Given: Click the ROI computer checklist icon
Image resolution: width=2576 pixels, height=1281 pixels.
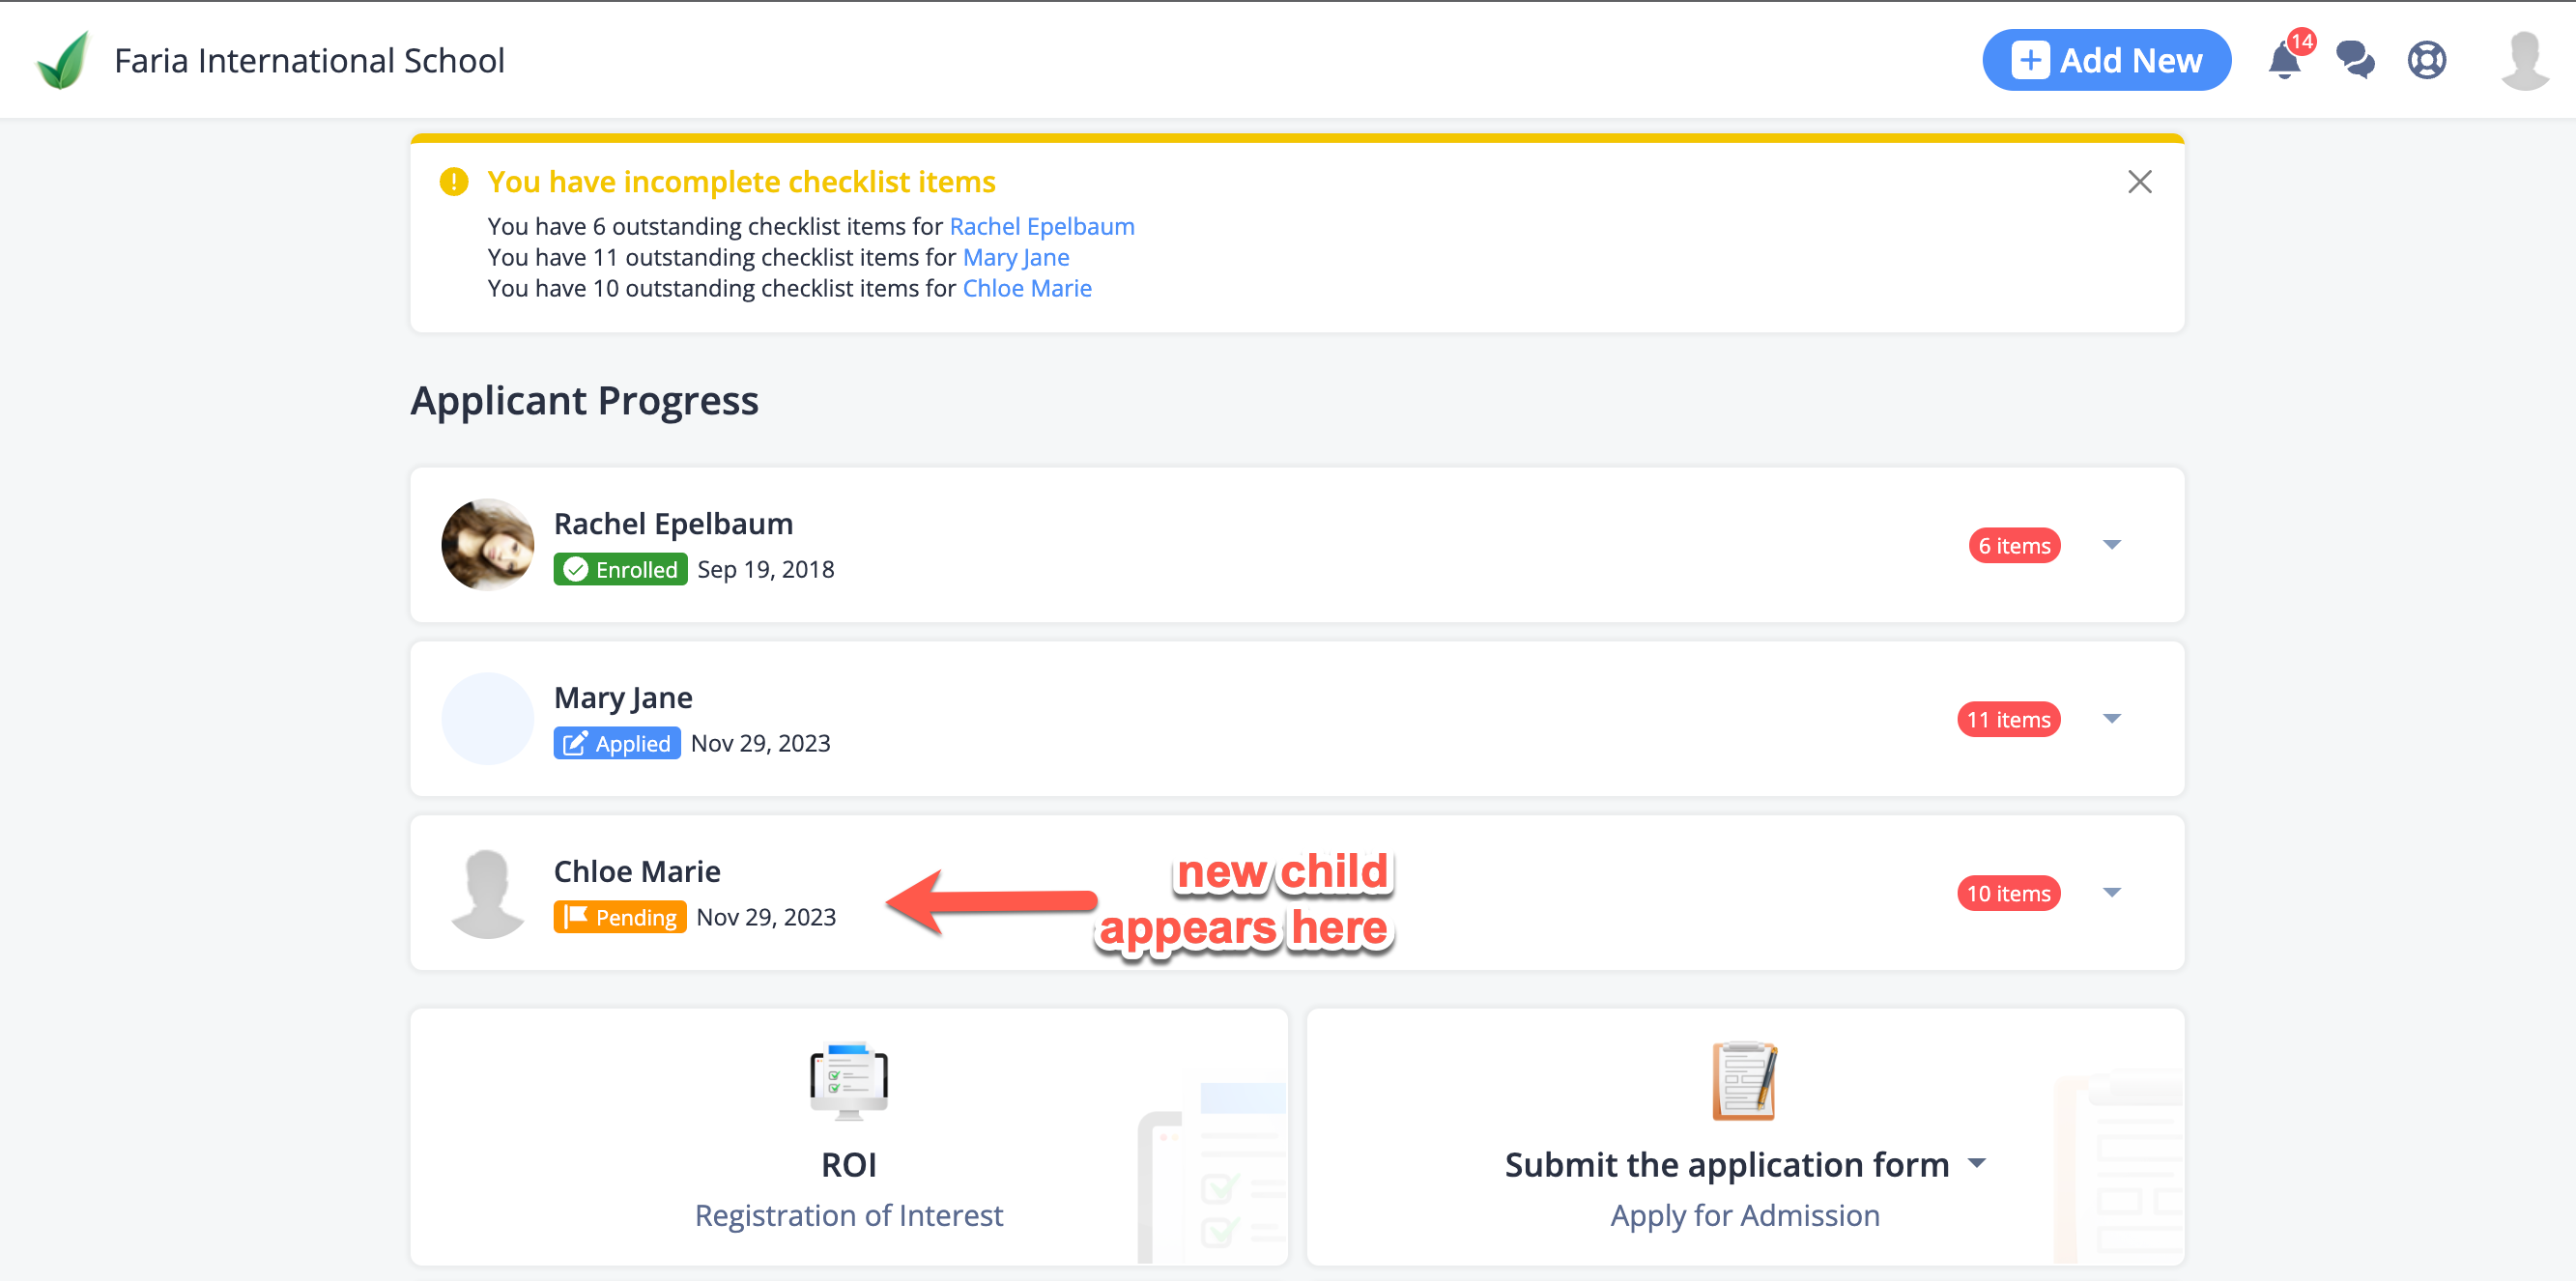Looking at the screenshot, I should tap(849, 1080).
